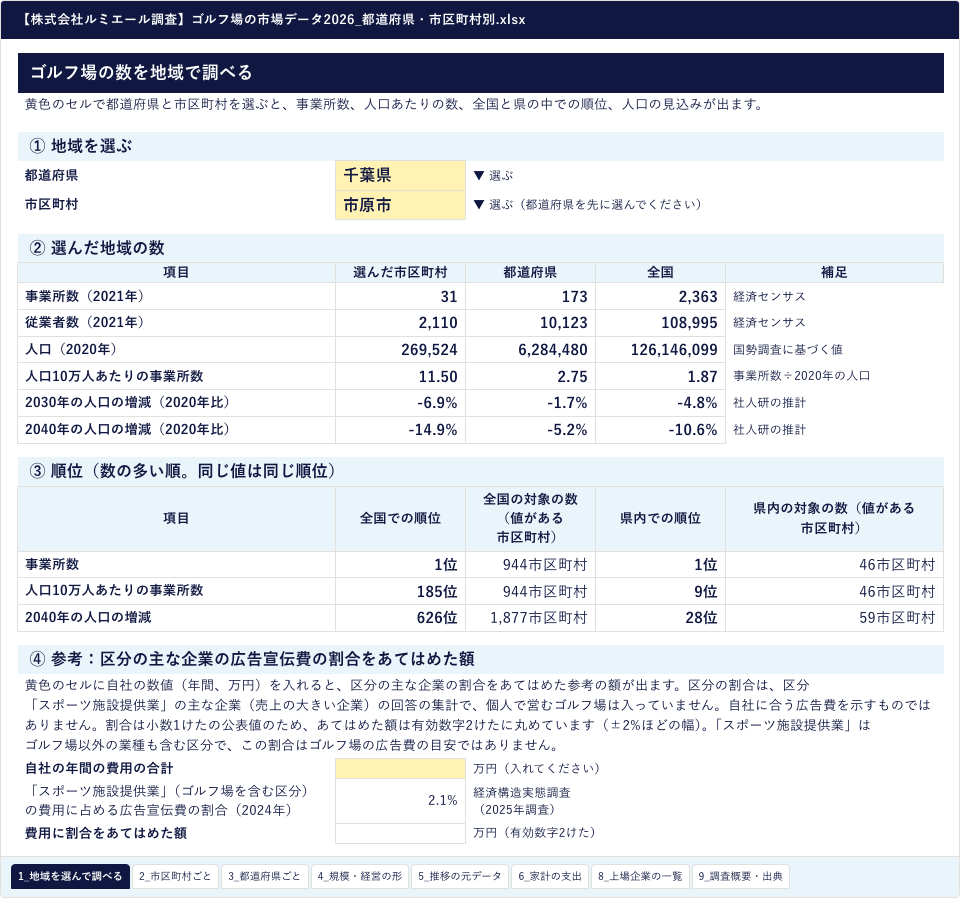Switch to the 3_都道府県ごと sheet tab

coord(264,876)
